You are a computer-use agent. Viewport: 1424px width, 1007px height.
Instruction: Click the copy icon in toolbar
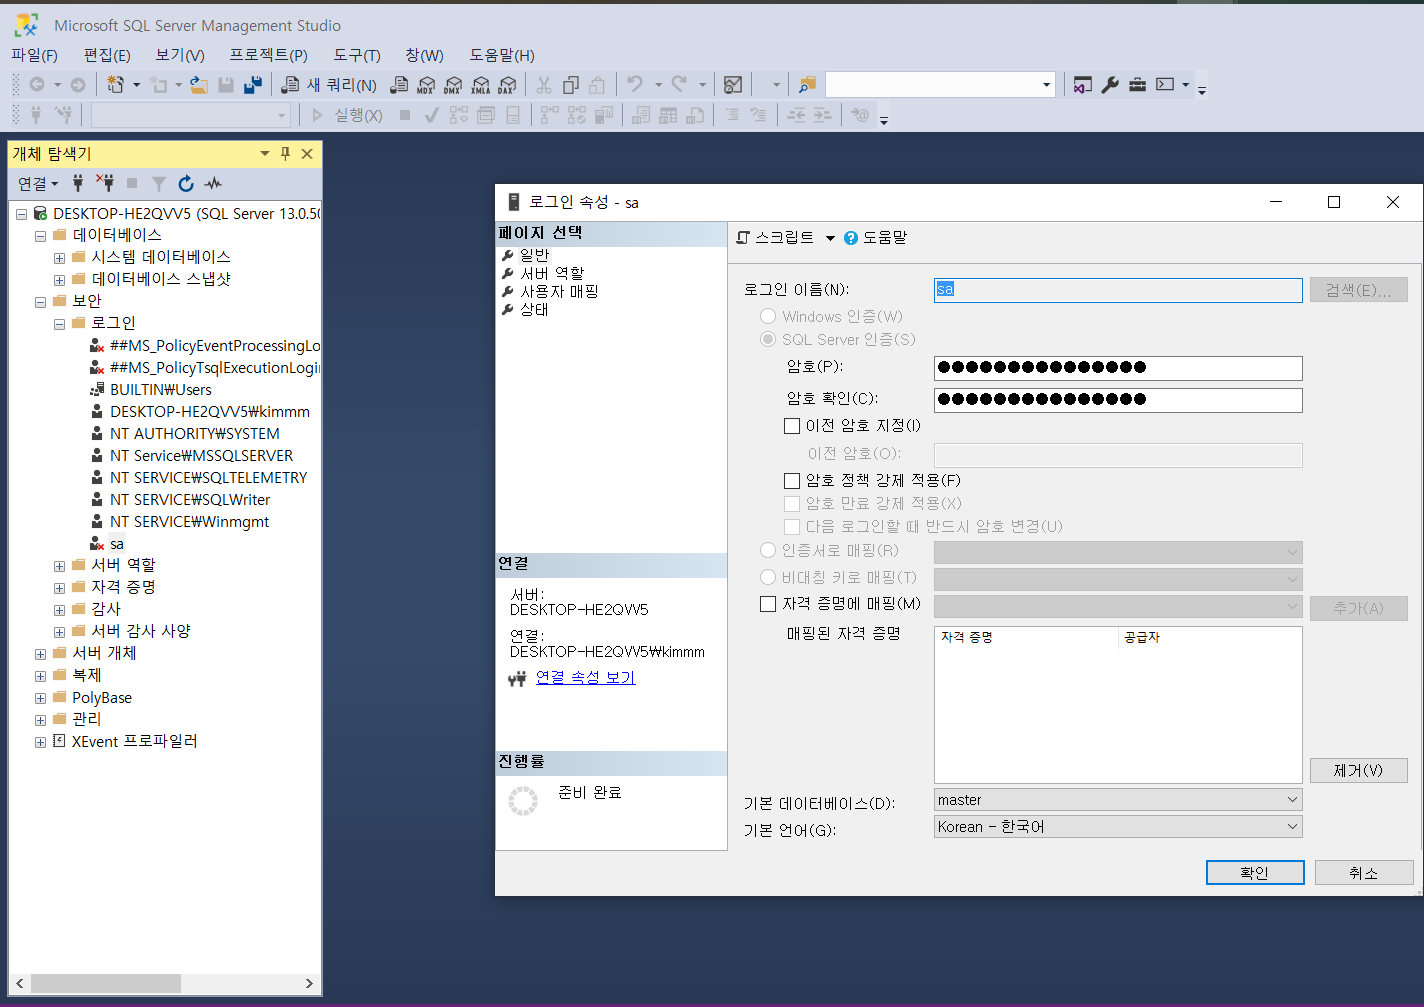(x=571, y=85)
